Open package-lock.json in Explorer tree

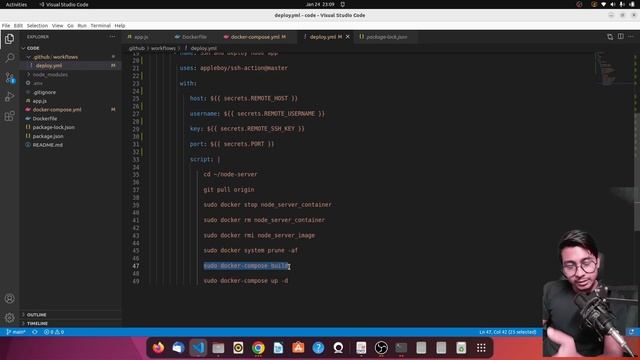pos(70,127)
